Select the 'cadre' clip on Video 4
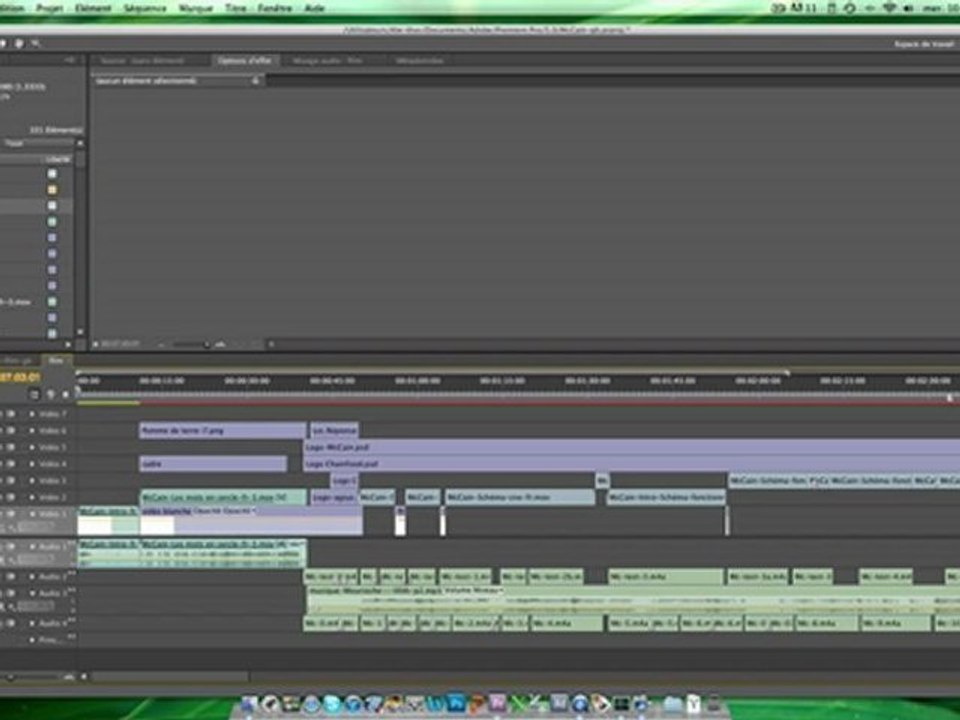 213,464
